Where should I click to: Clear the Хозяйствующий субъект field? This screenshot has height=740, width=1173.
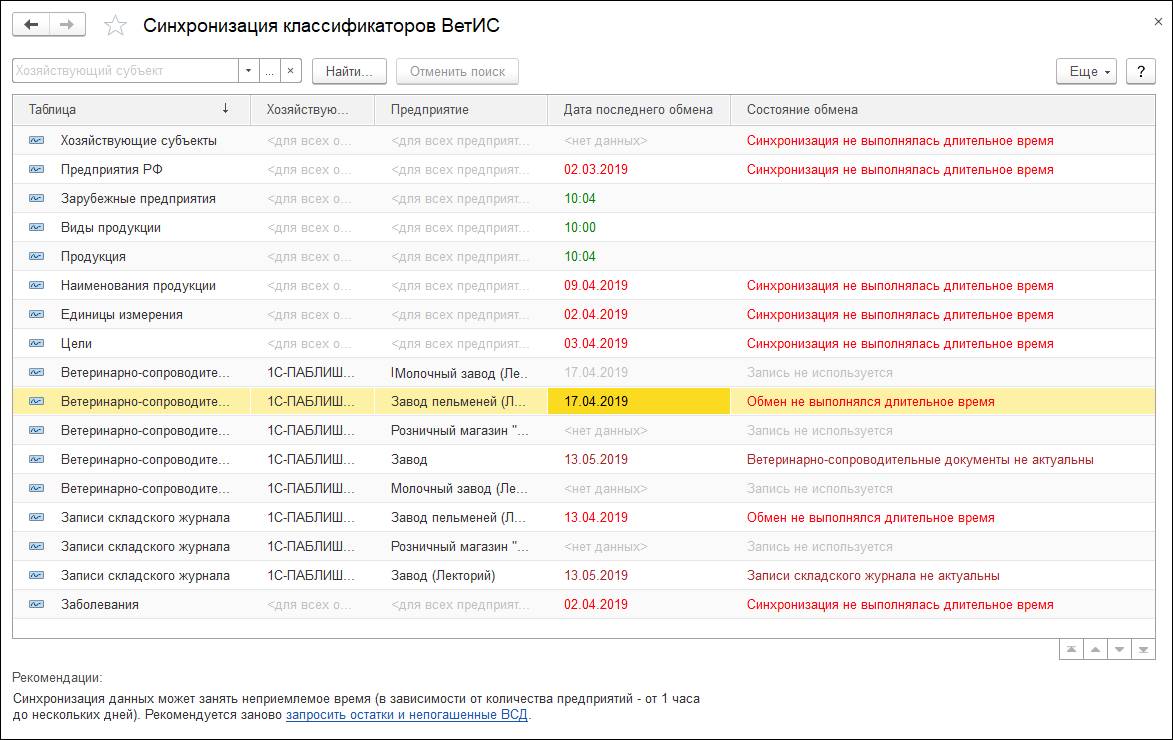pos(290,71)
